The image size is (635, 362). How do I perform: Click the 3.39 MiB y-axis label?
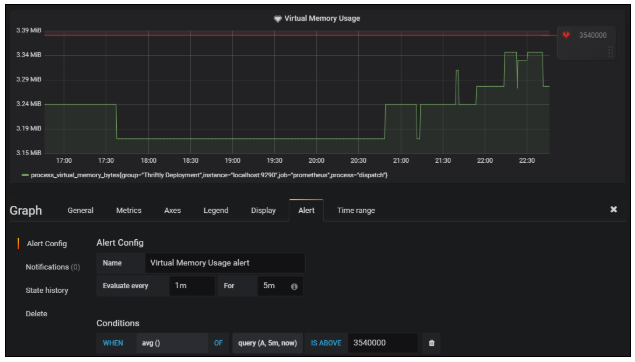tap(28, 30)
